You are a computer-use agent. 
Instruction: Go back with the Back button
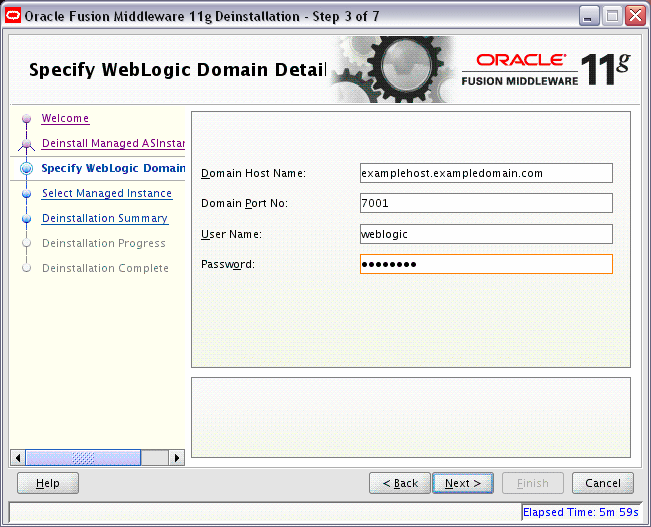(x=400, y=483)
